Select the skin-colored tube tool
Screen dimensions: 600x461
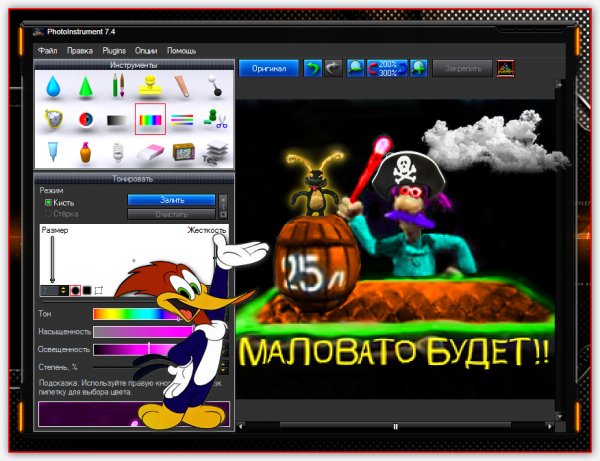tap(183, 86)
